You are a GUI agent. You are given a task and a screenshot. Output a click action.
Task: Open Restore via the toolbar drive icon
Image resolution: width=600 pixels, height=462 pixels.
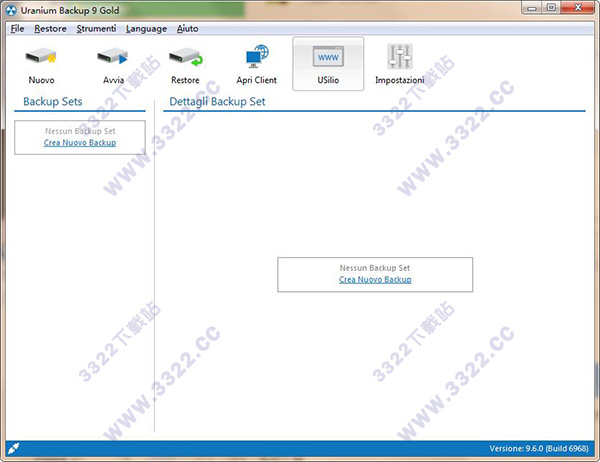point(186,57)
